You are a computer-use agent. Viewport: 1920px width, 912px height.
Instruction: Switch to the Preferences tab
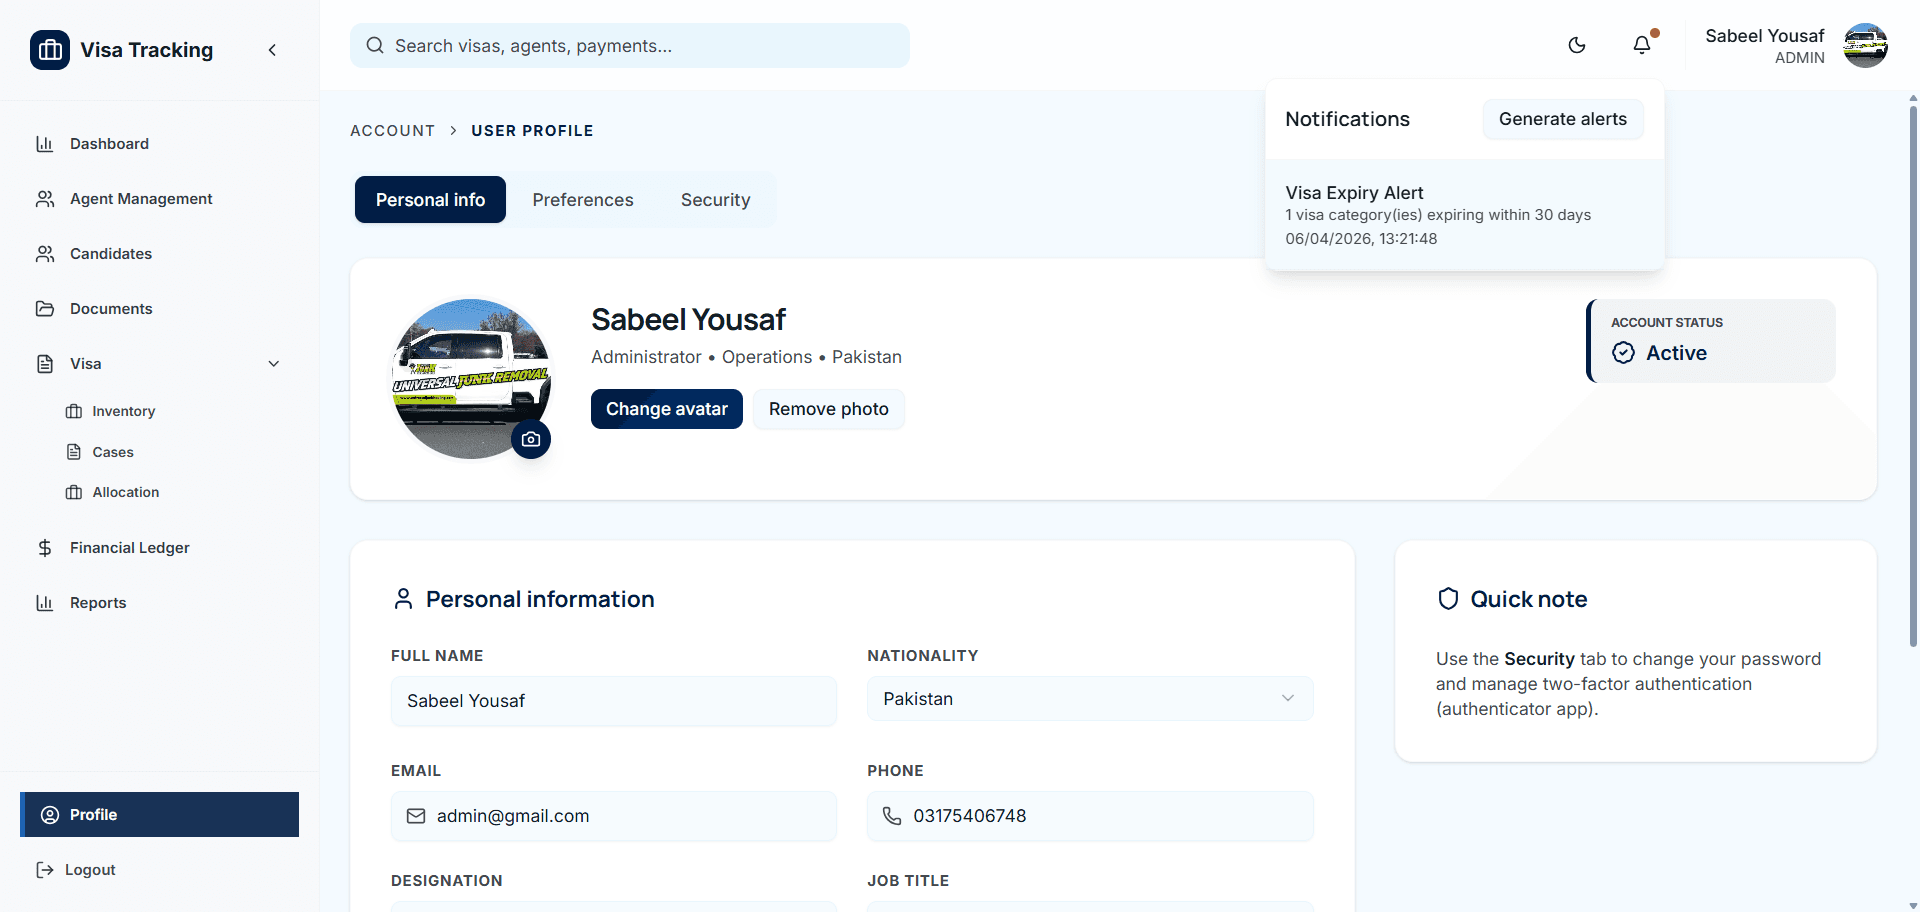pyautogui.click(x=583, y=200)
